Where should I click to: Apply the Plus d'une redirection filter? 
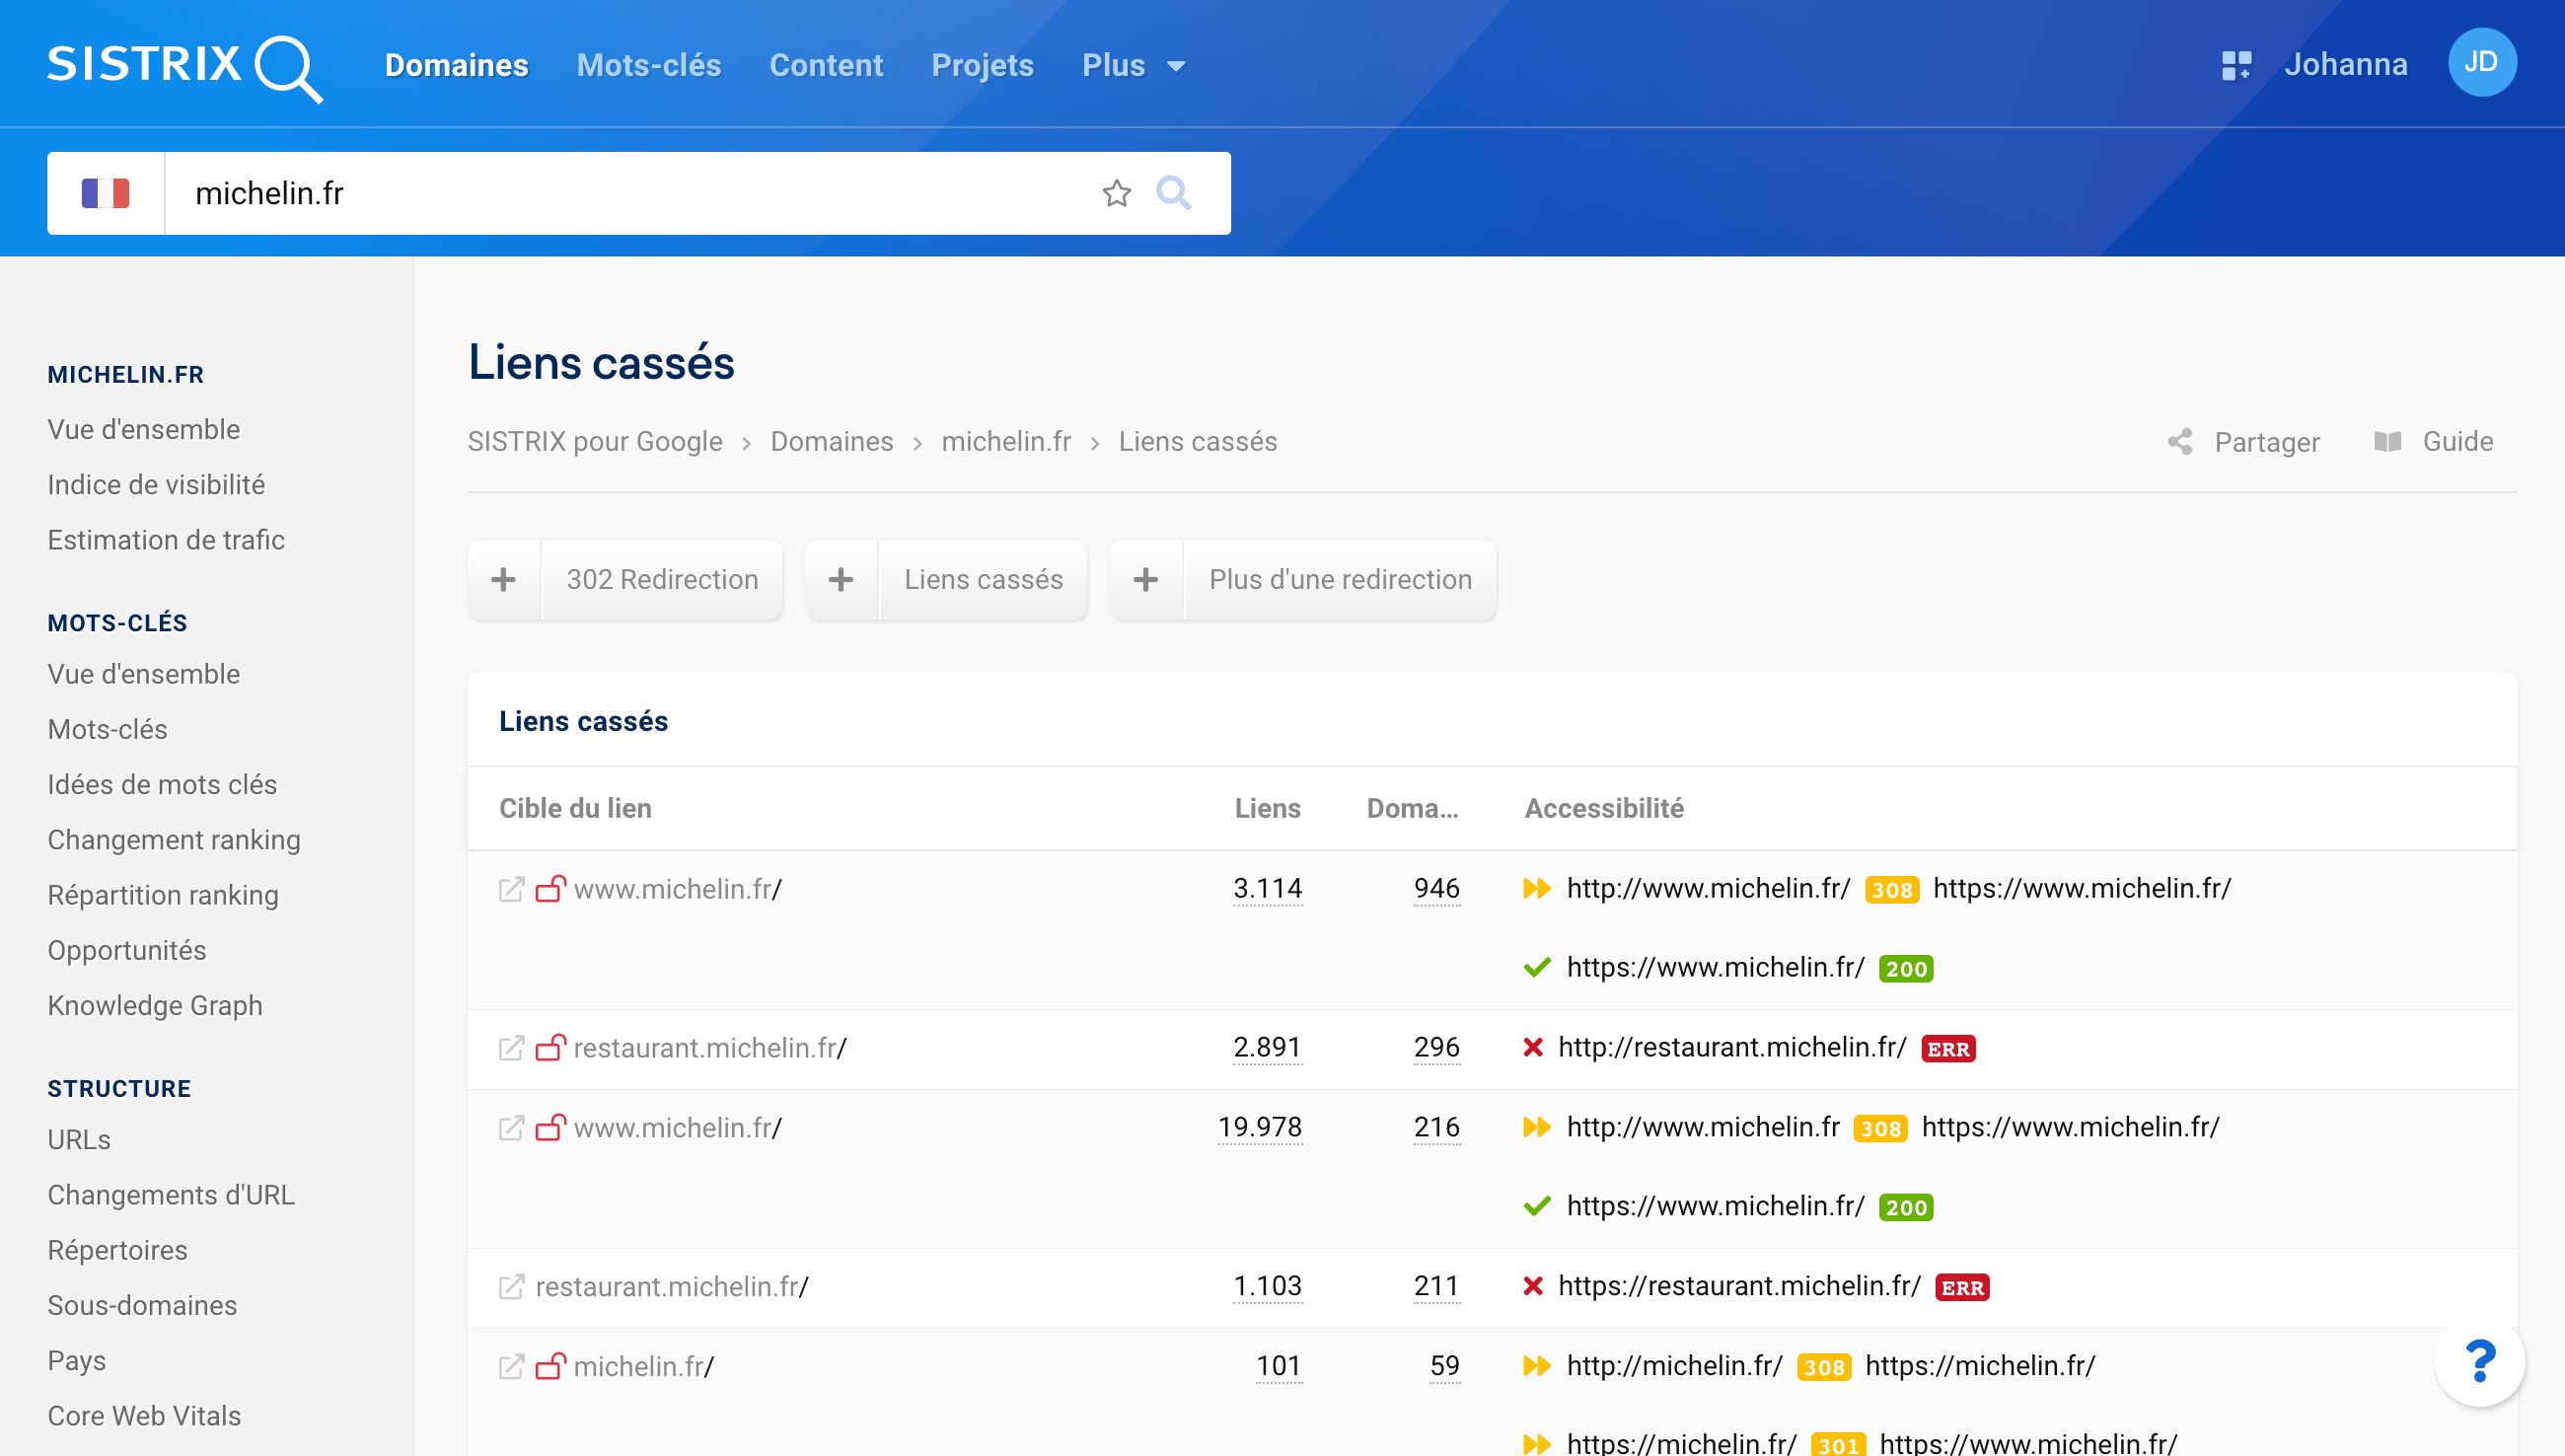[x=1340, y=580]
